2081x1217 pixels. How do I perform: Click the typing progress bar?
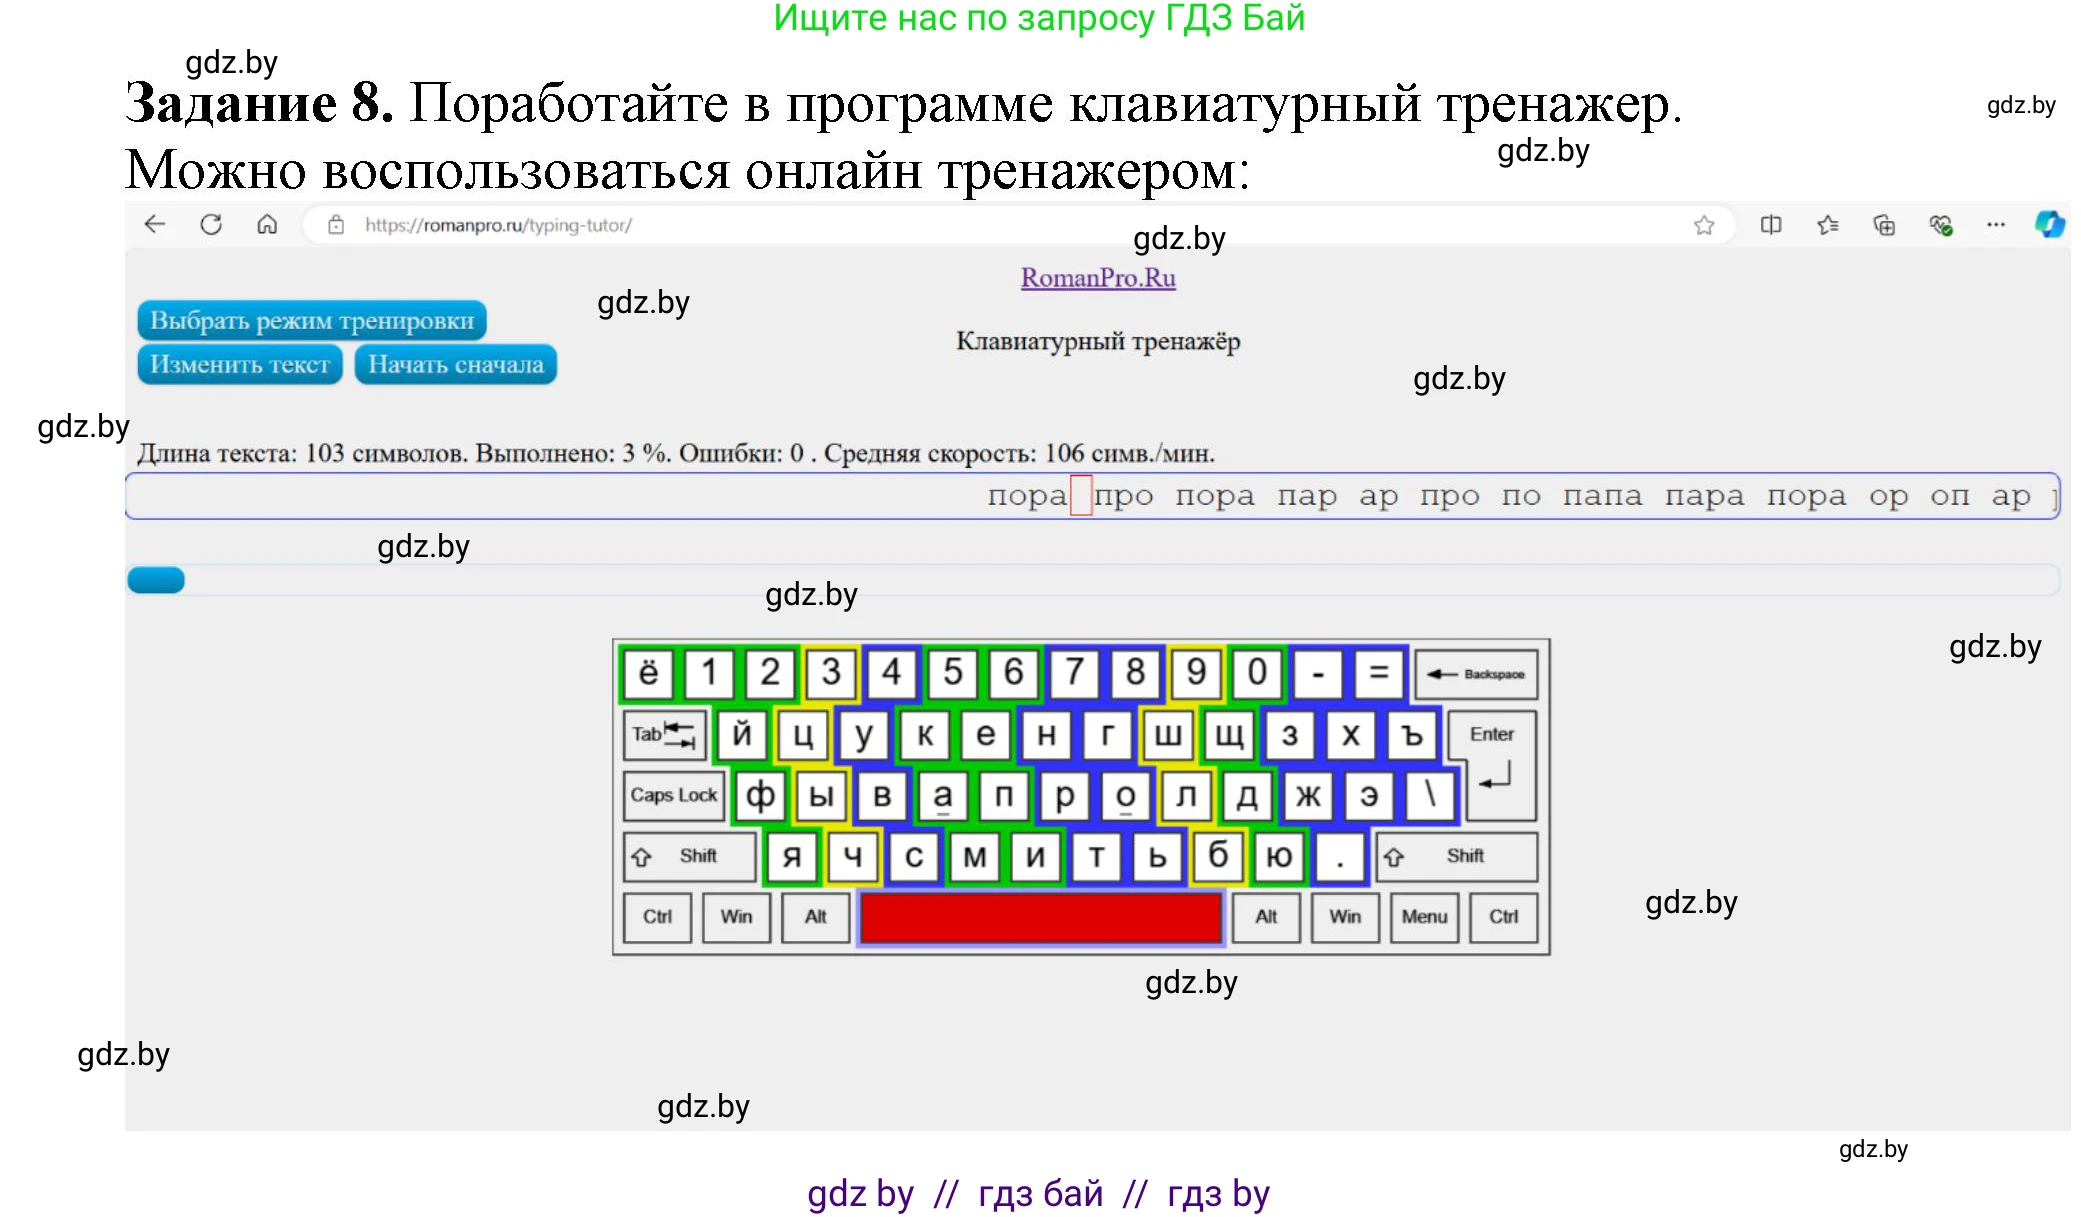click(155, 579)
